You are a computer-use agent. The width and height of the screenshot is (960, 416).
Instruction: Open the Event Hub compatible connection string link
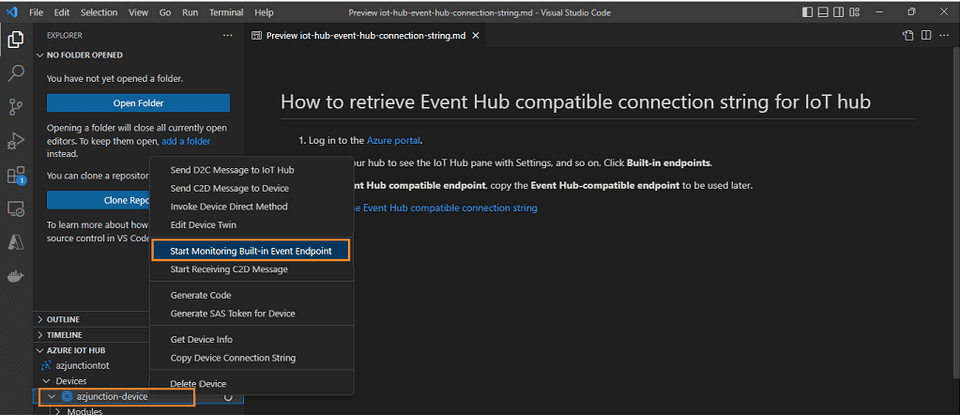(445, 208)
